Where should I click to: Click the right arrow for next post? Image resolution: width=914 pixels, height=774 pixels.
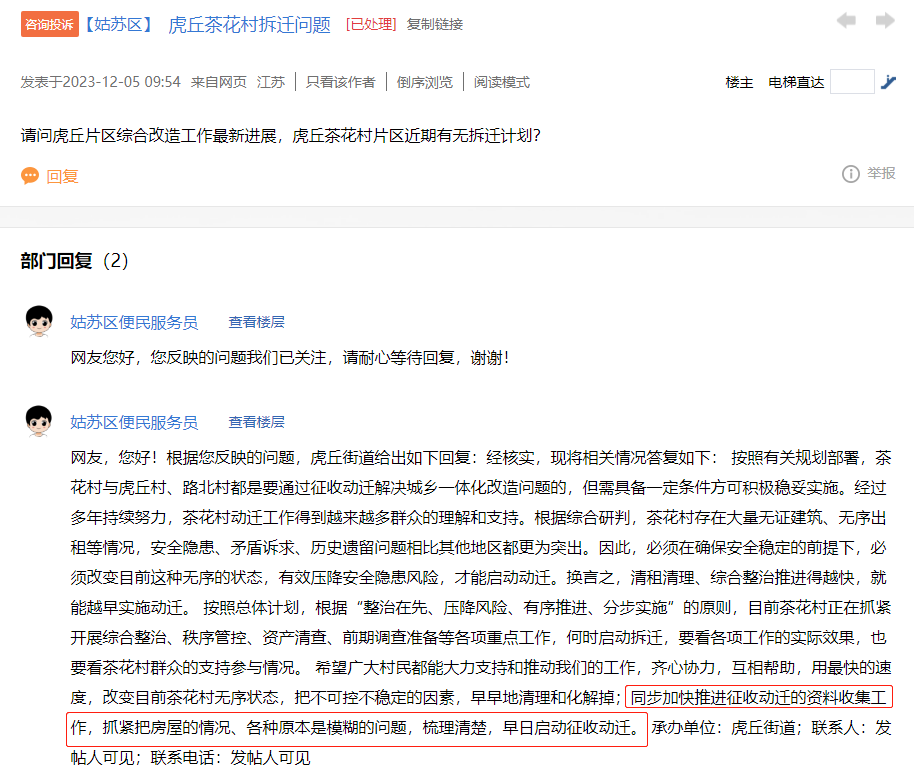884,21
